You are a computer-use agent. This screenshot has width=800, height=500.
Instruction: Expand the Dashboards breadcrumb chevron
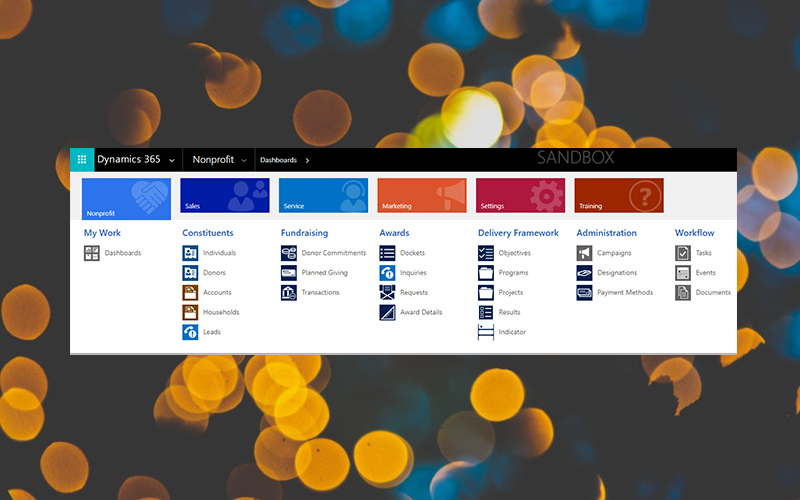307,161
